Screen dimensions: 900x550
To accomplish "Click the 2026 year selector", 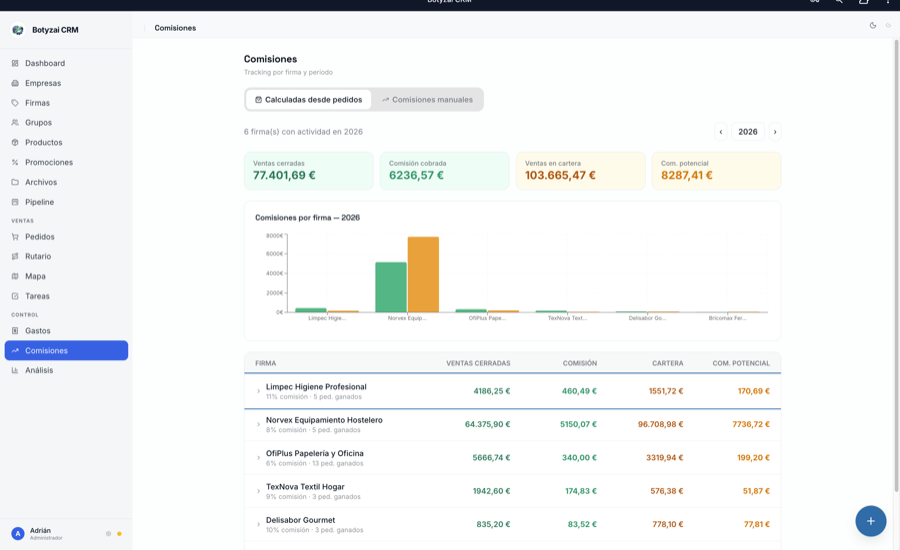I will (x=747, y=131).
